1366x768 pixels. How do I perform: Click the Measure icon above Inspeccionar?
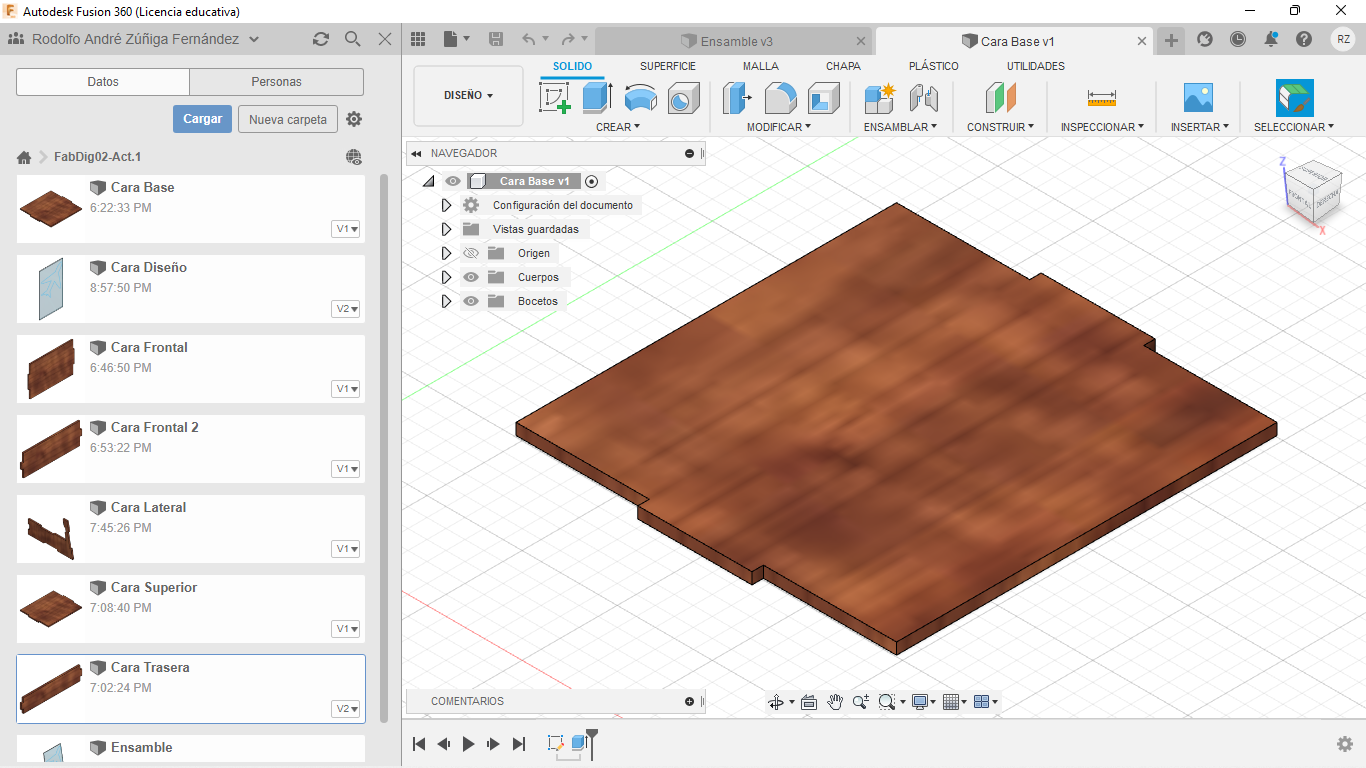pyautogui.click(x=1101, y=98)
